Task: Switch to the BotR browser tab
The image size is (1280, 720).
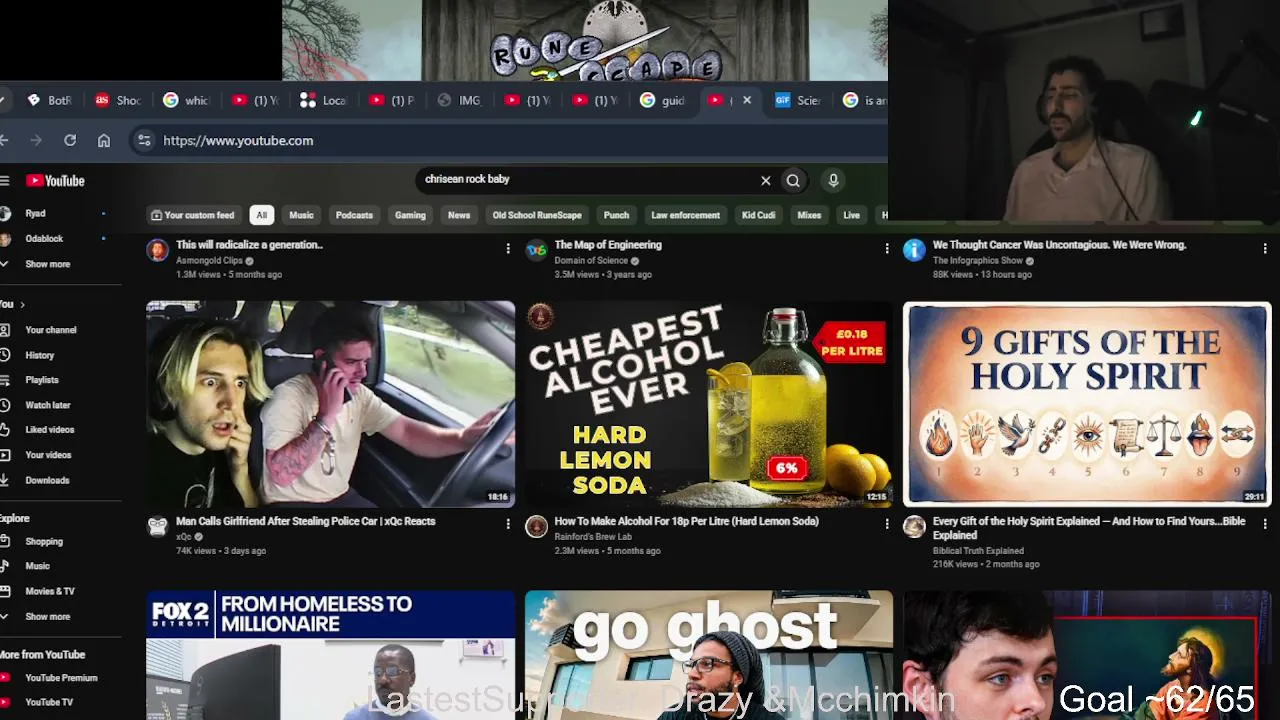Action: click(x=50, y=100)
